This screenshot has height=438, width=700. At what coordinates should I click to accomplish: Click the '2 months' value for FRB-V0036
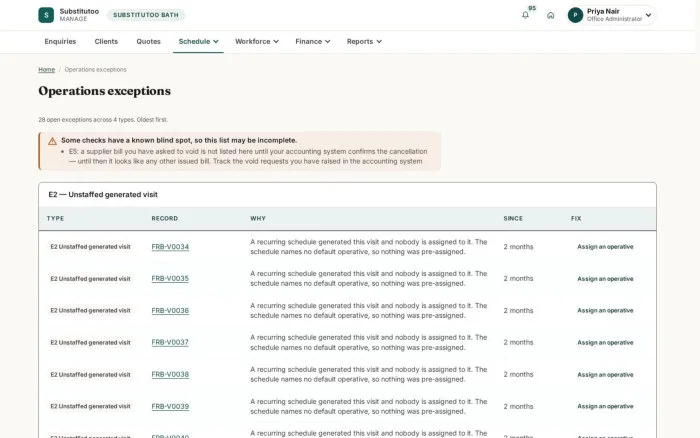(518, 311)
